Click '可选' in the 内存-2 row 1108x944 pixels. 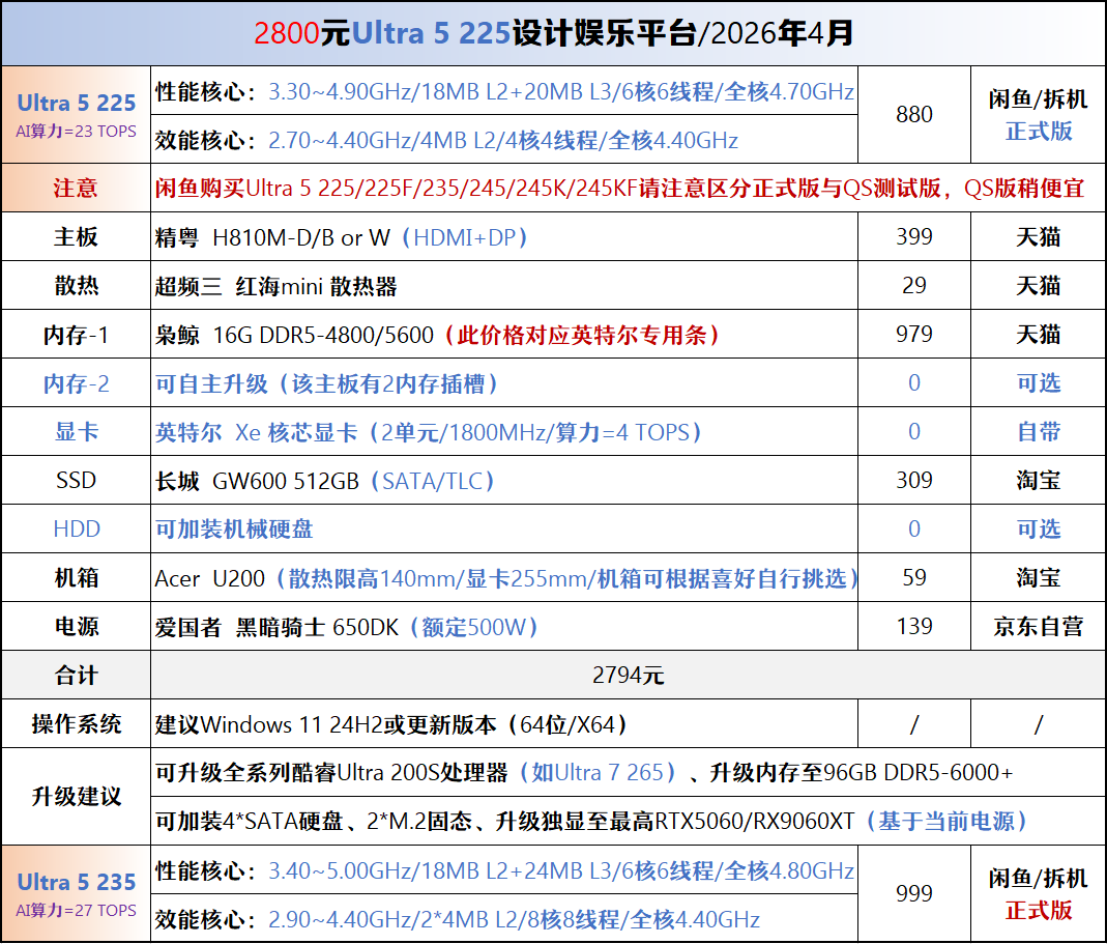[x=1038, y=383]
